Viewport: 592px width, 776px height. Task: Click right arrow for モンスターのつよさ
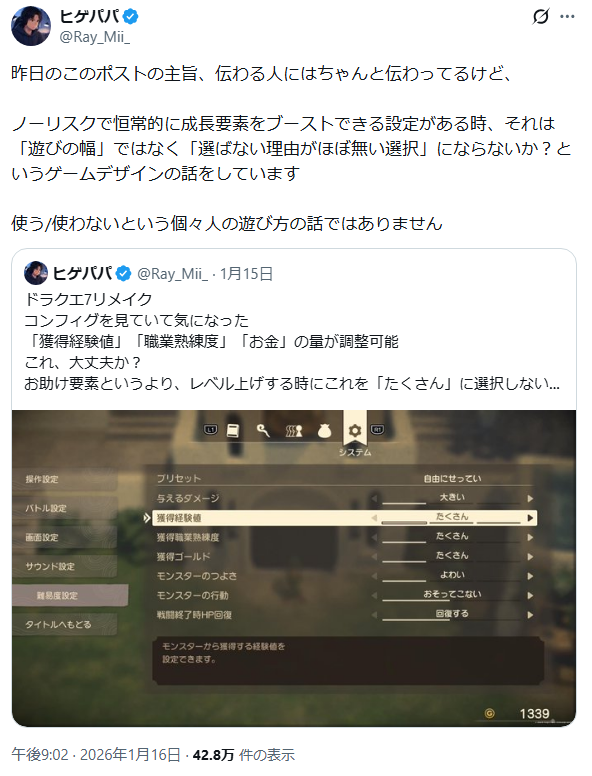(530, 576)
